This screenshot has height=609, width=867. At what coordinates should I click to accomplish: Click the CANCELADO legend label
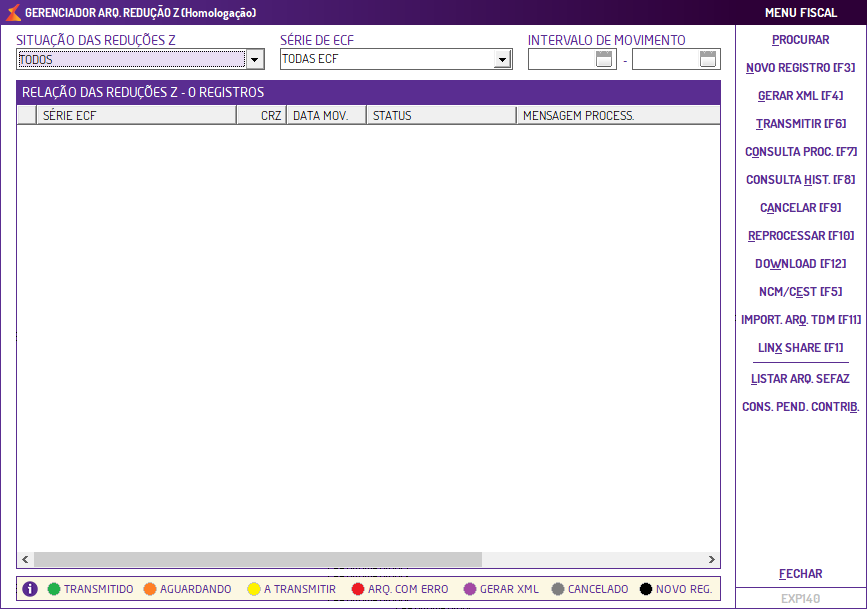(x=598, y=589)
